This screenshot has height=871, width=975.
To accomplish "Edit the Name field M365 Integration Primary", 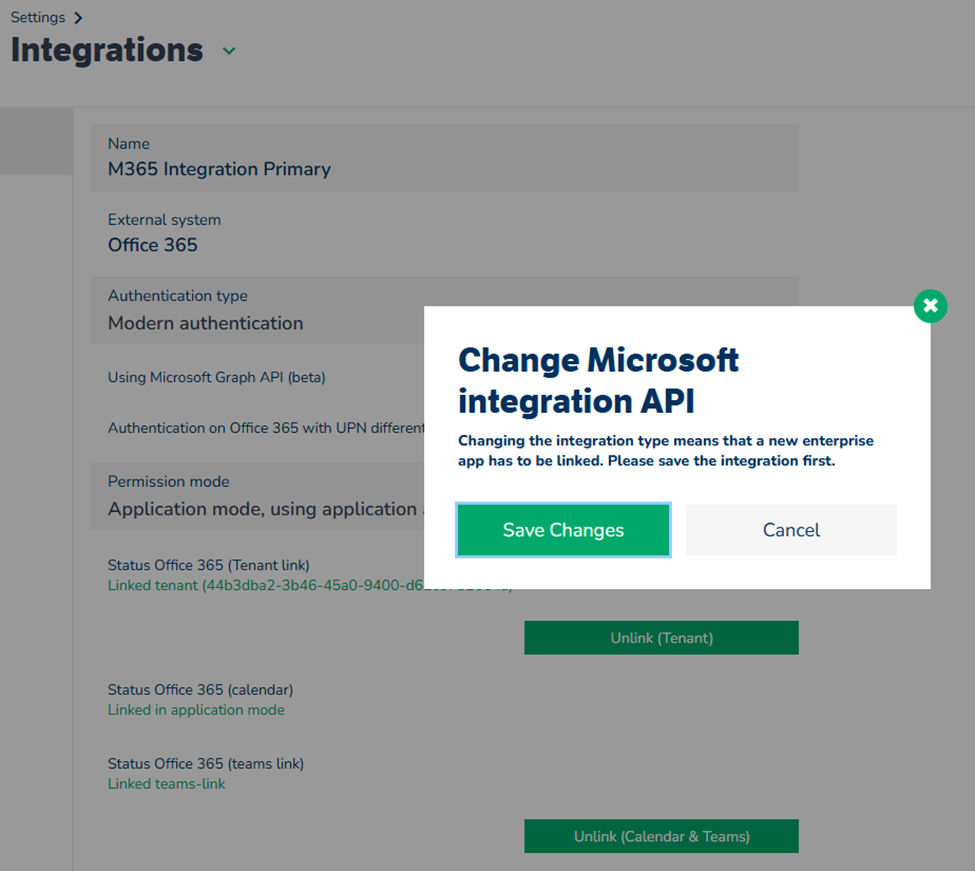I will pyautogui.click(x=219, y=169).
